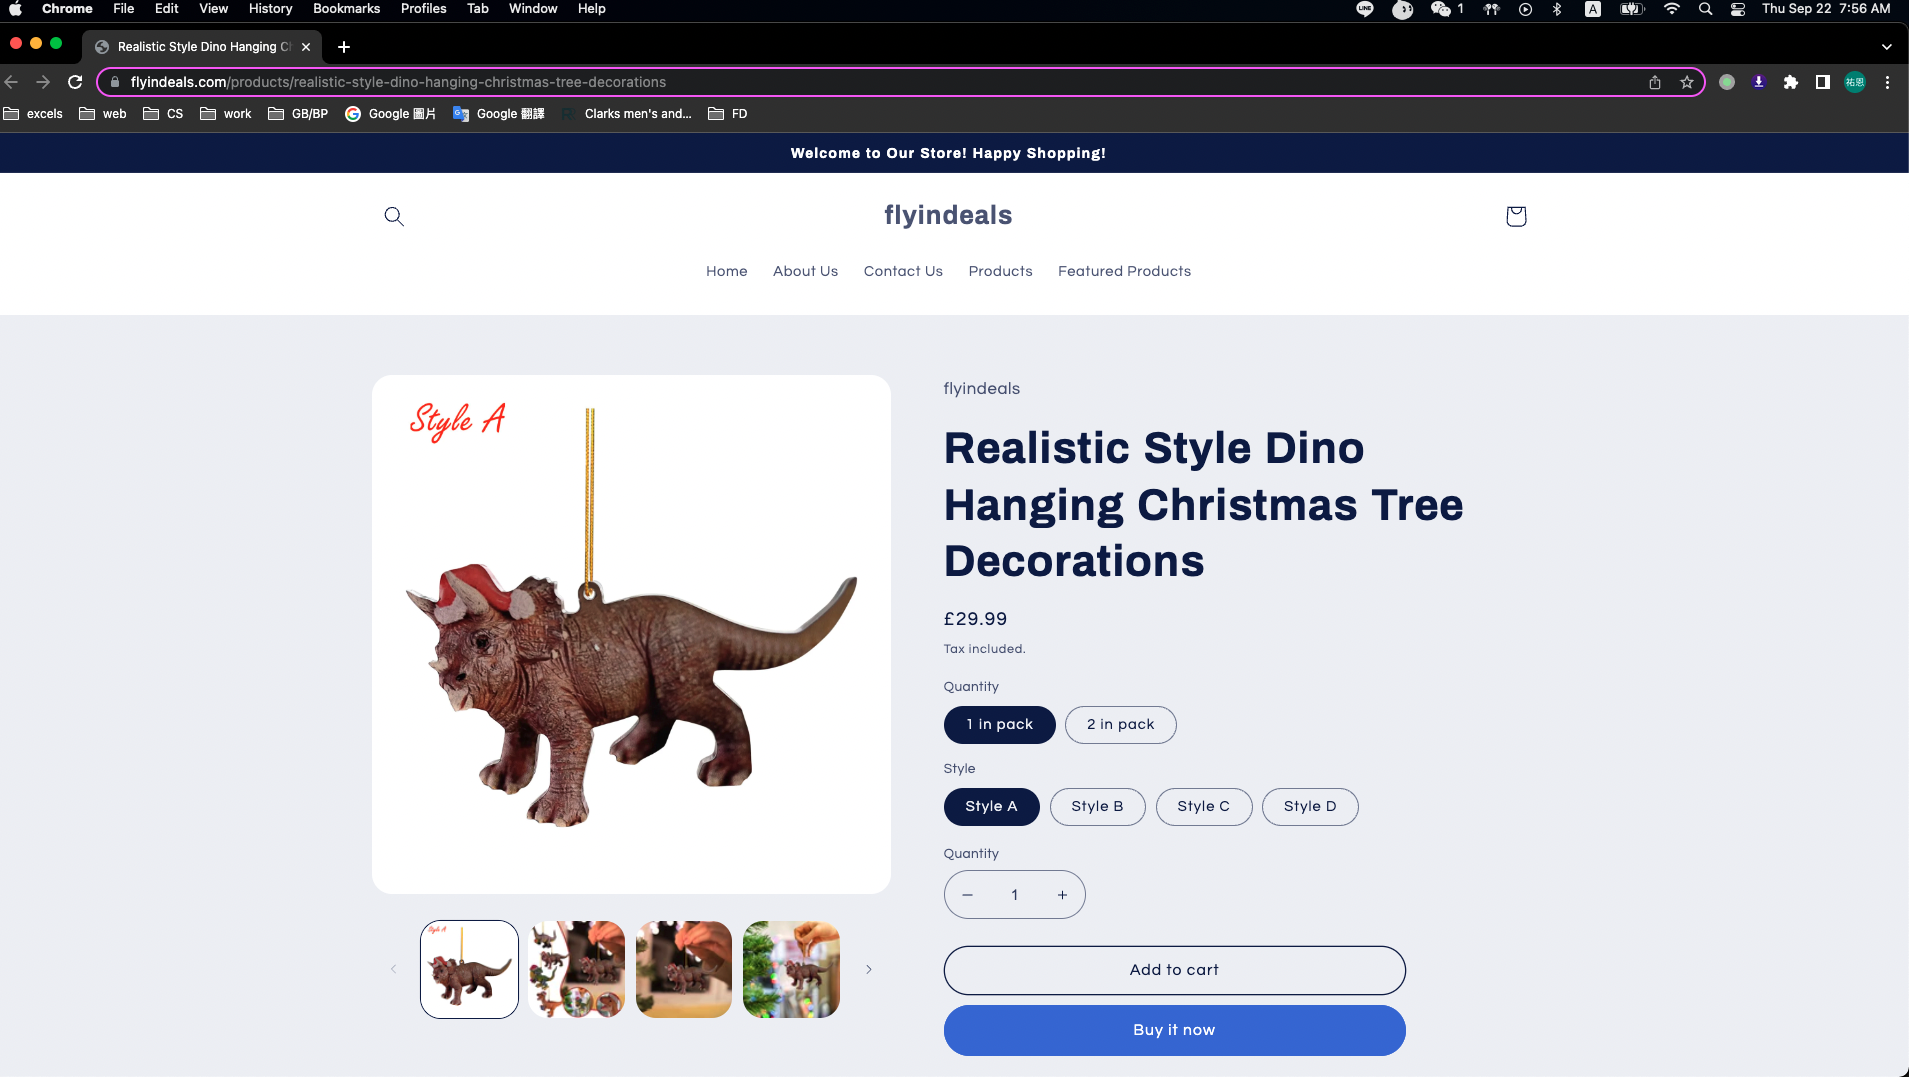1909x1077 pixels.
Task: Click the share icon in the address bar
Action: [1655, 82]
